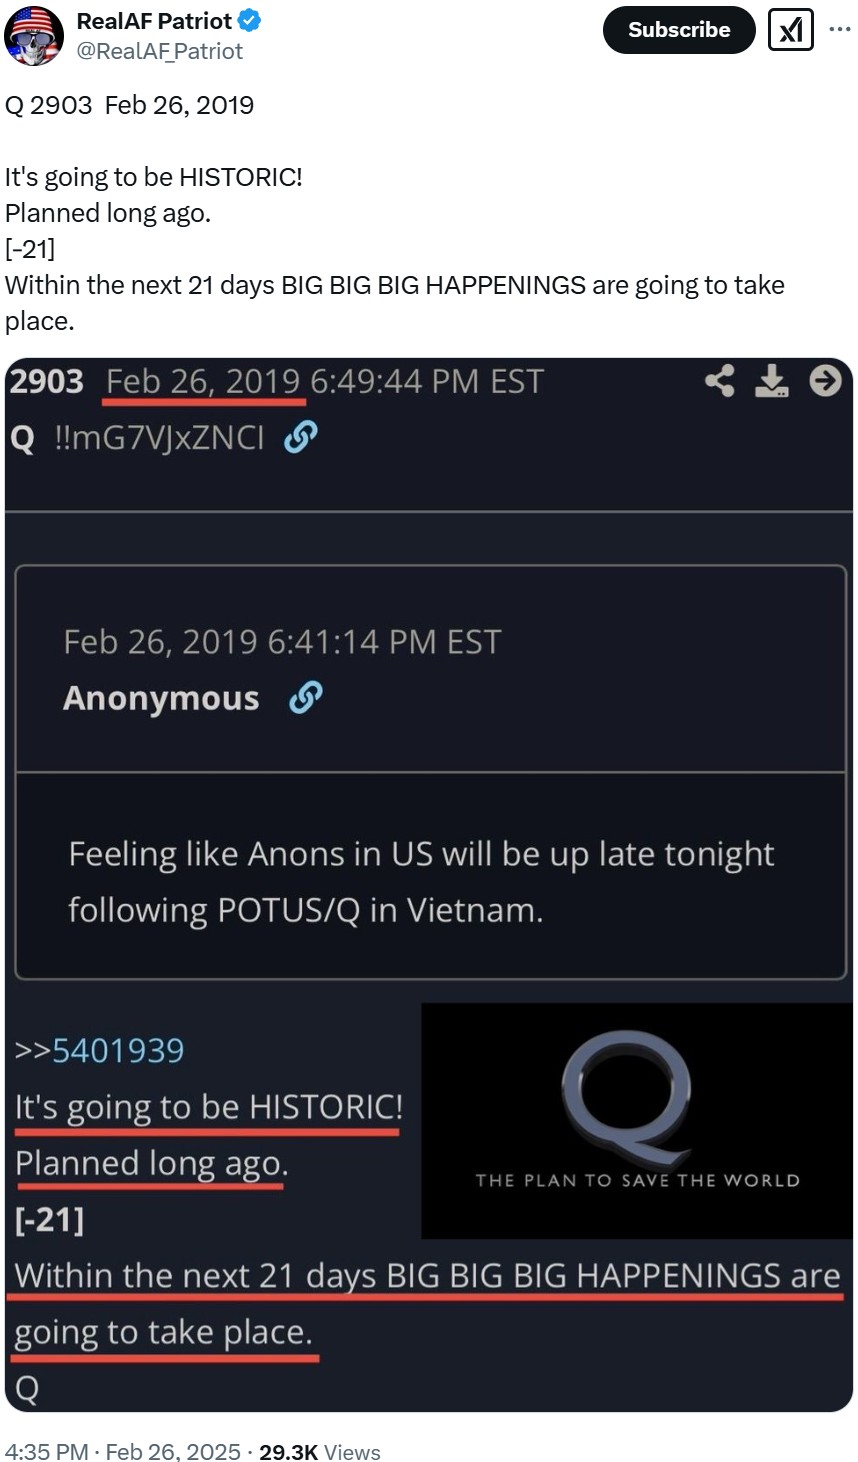Click the Q tripcode !!mG7VJxZNCI
Viewport: 858px width, 1462px height.
[x=160, y=437]
